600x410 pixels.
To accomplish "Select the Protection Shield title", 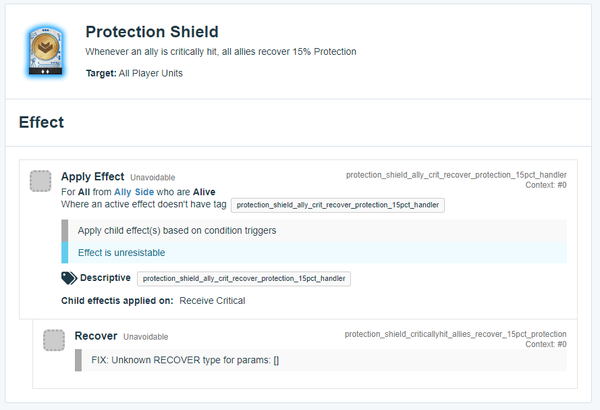I will (152, 32).
